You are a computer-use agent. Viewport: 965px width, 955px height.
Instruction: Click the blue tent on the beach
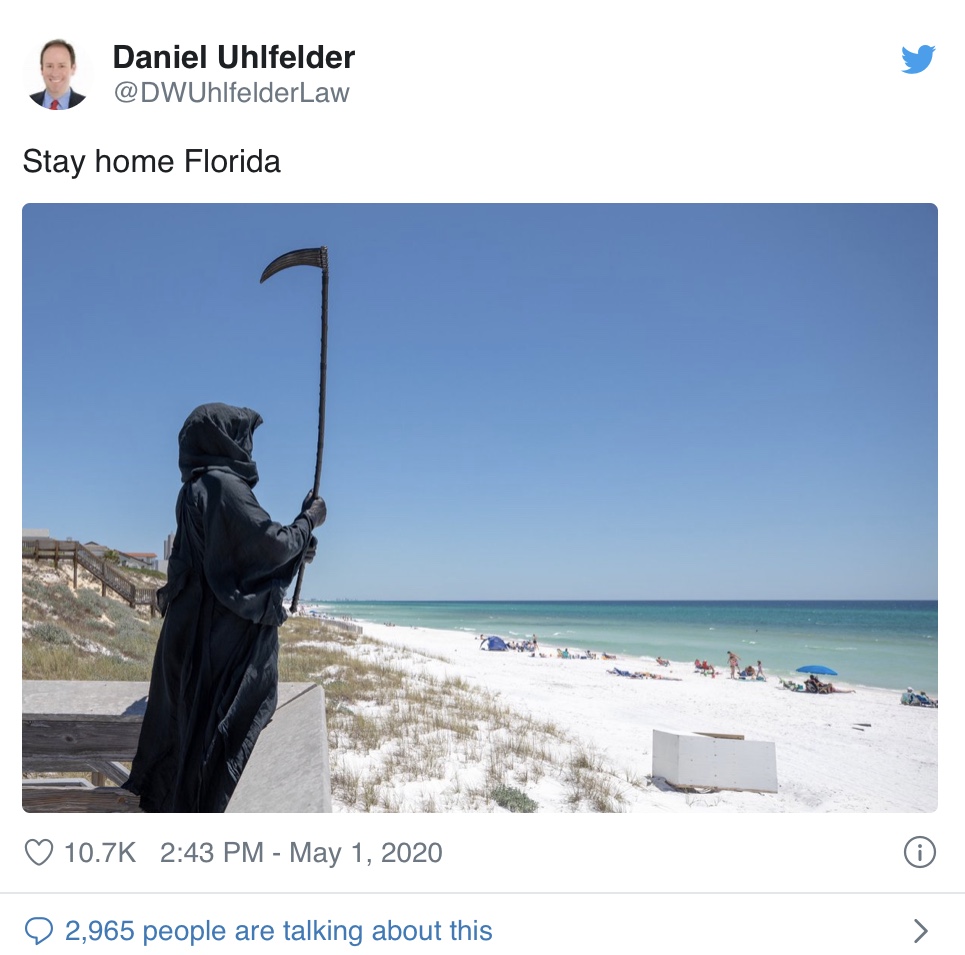(494, 644)
